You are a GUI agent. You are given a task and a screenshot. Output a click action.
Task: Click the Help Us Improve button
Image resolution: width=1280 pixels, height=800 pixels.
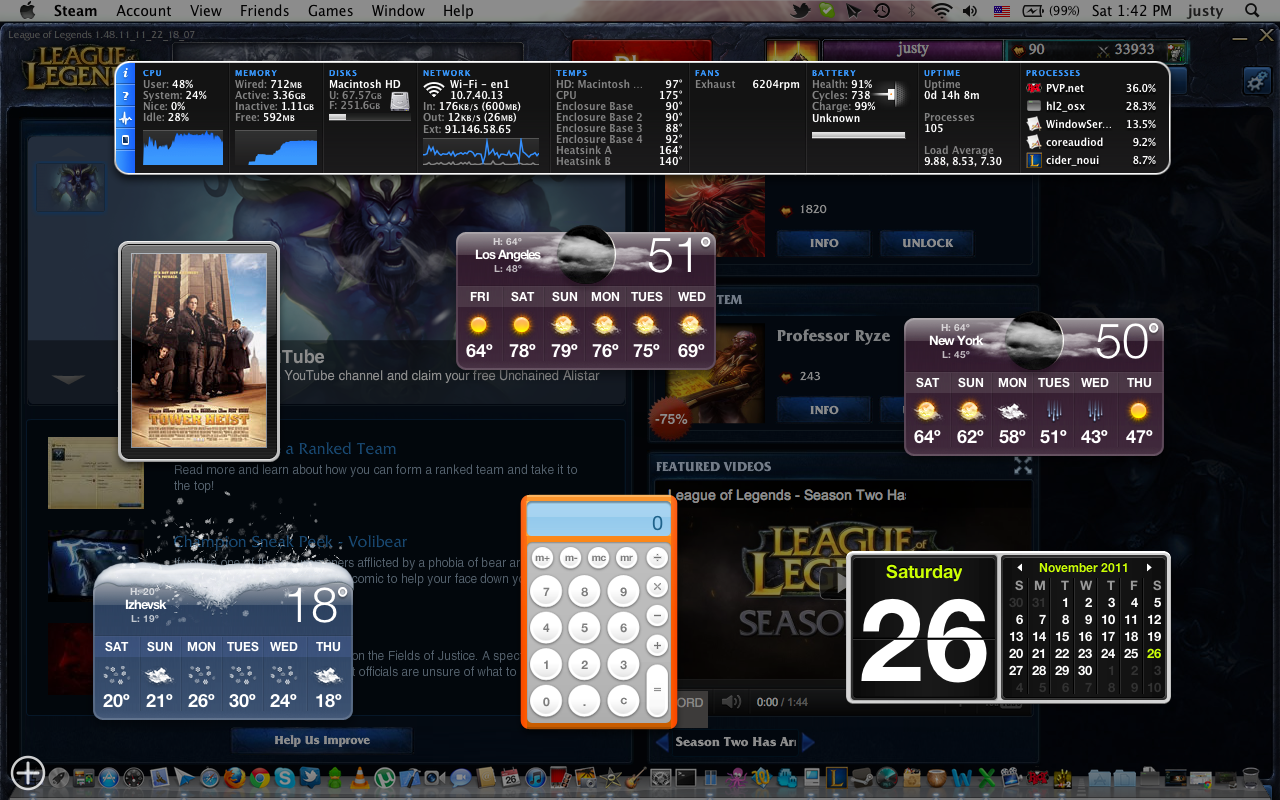[x=322, y=740]
